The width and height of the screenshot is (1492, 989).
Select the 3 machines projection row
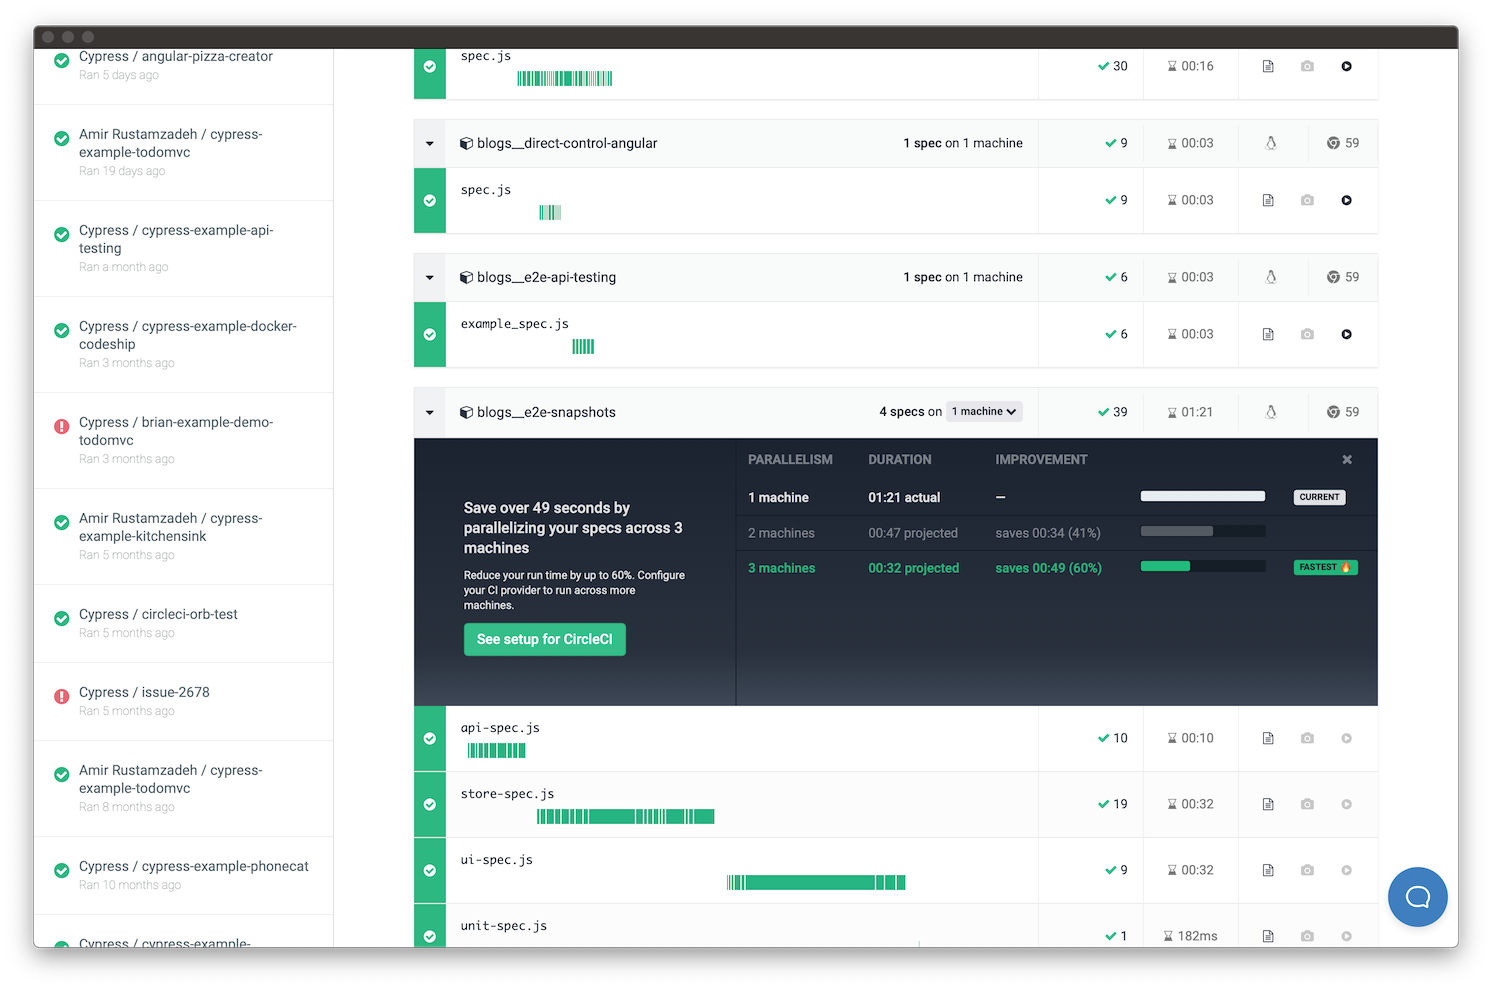pyautogui.click(x=1052, y=568)
